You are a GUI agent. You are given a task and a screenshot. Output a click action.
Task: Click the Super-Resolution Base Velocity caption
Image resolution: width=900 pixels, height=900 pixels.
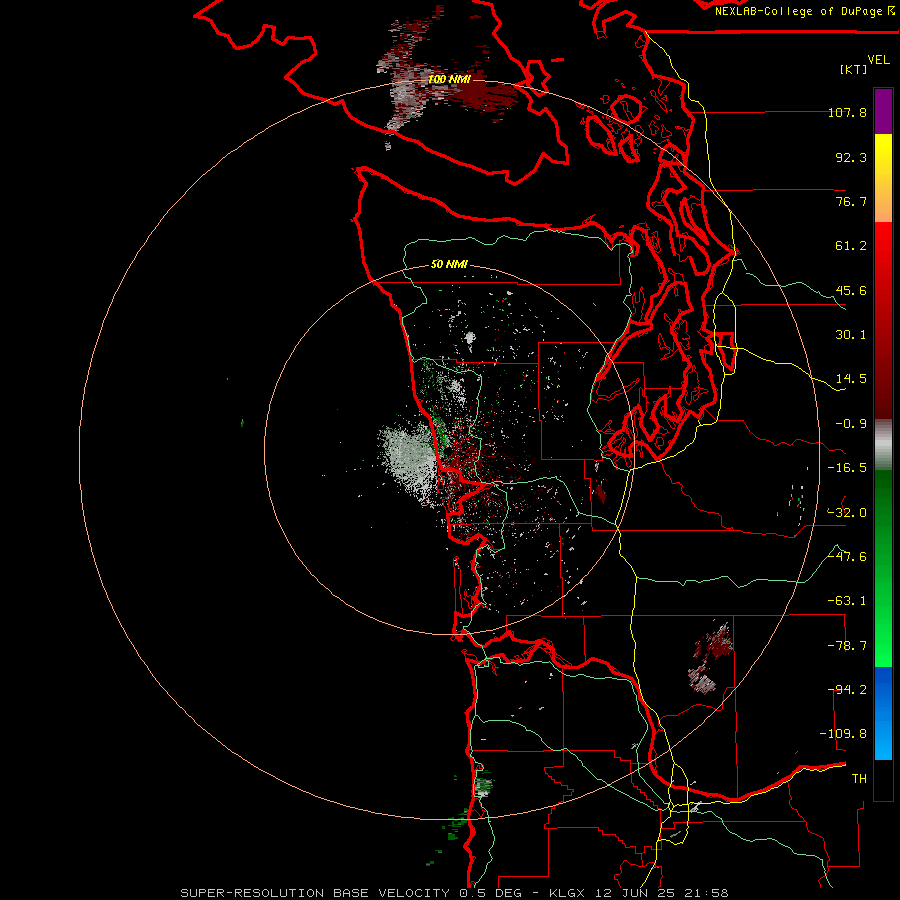click(x=455, y=893)
